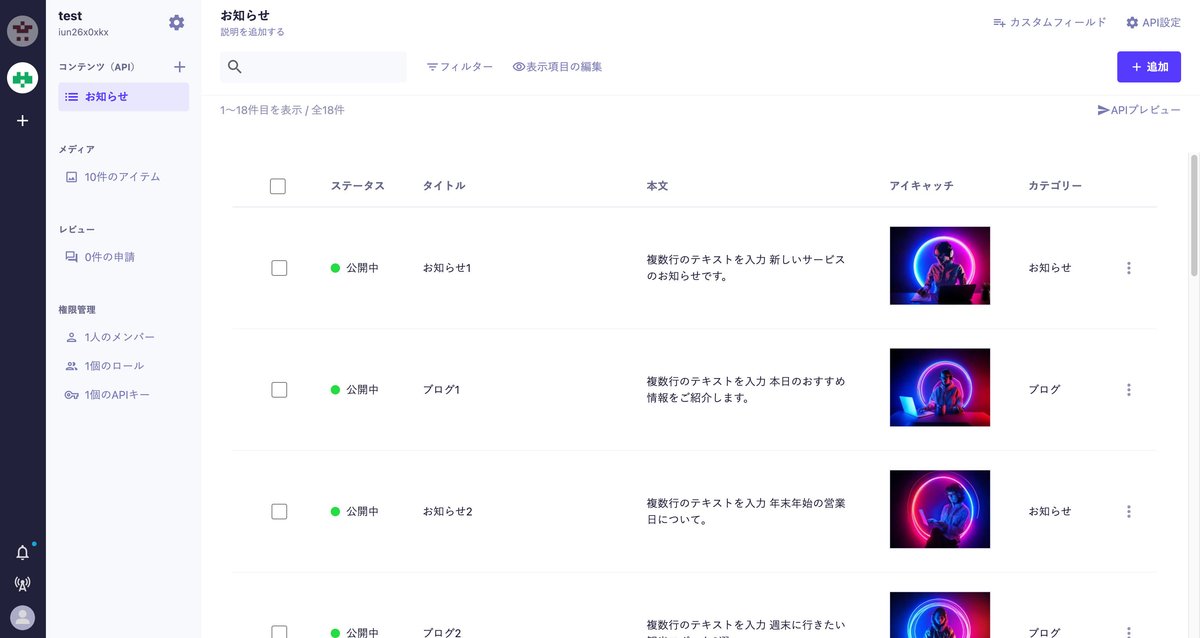The image size is (1200, 638).
Task: Open カスタムフィールド
Action: [1049, 22]
